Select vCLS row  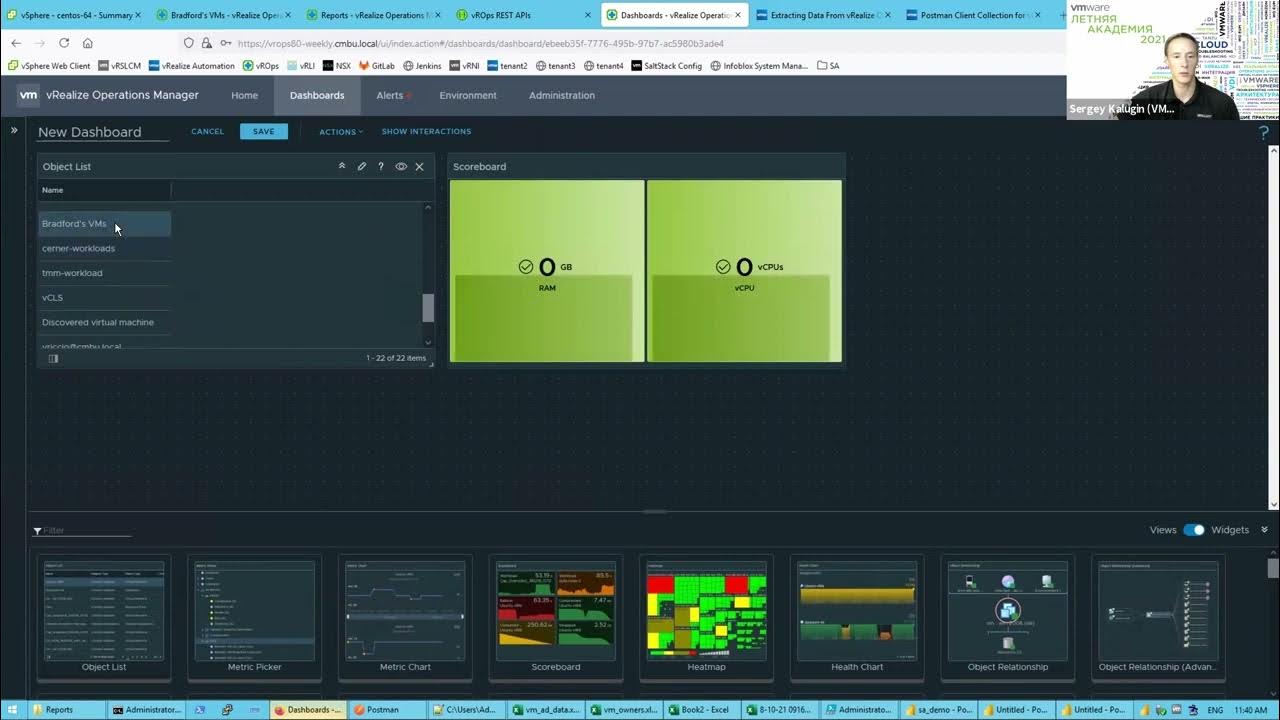tap(105, 297)
